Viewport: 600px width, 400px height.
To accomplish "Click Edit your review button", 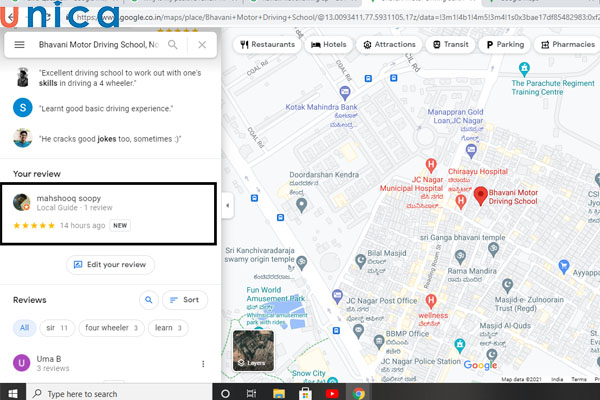I will tap(110, 264).
